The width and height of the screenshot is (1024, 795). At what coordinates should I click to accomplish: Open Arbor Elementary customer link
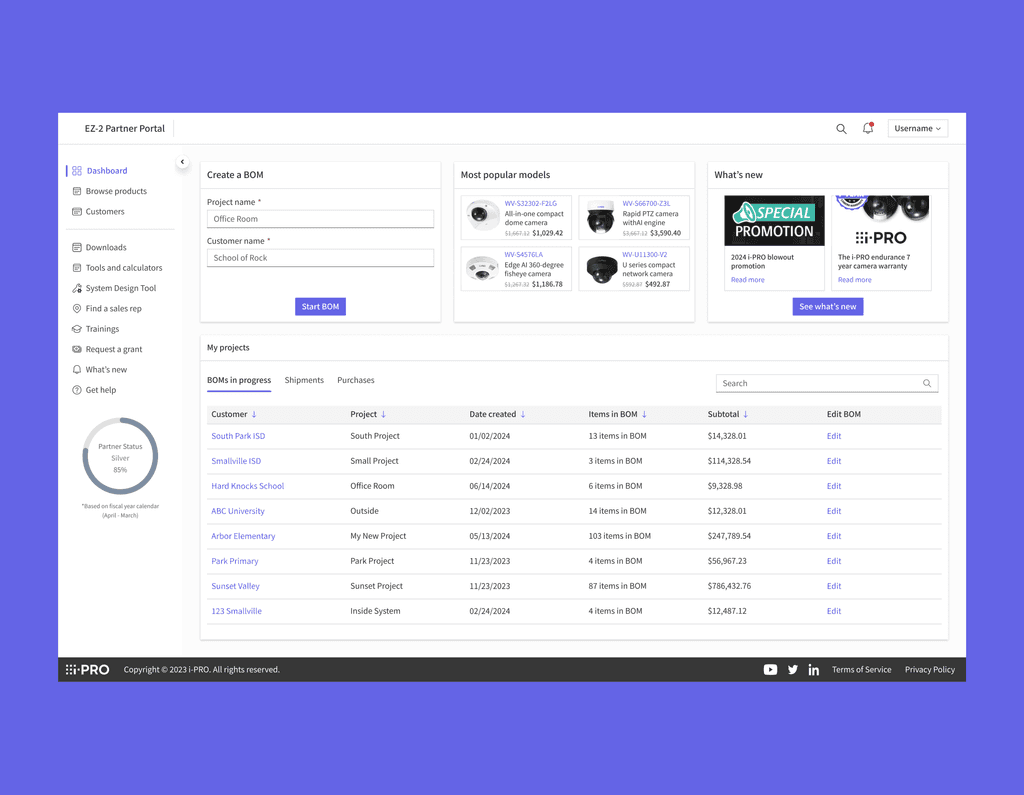tap(243, 536)
